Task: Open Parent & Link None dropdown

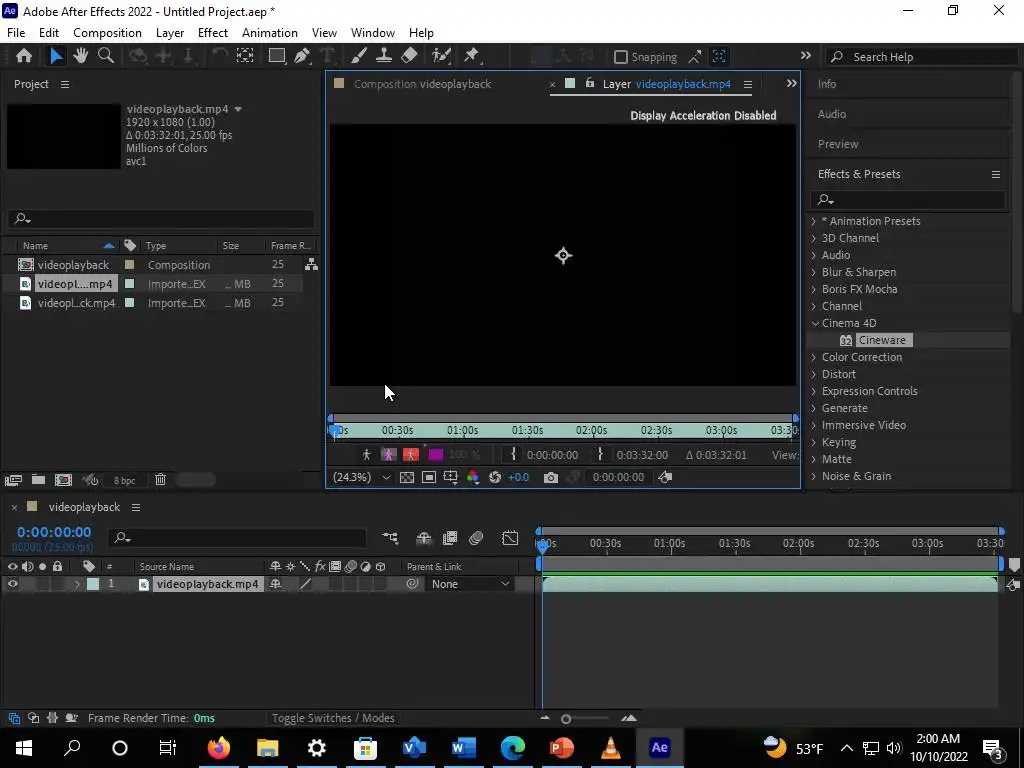Action: pos(470,584)
